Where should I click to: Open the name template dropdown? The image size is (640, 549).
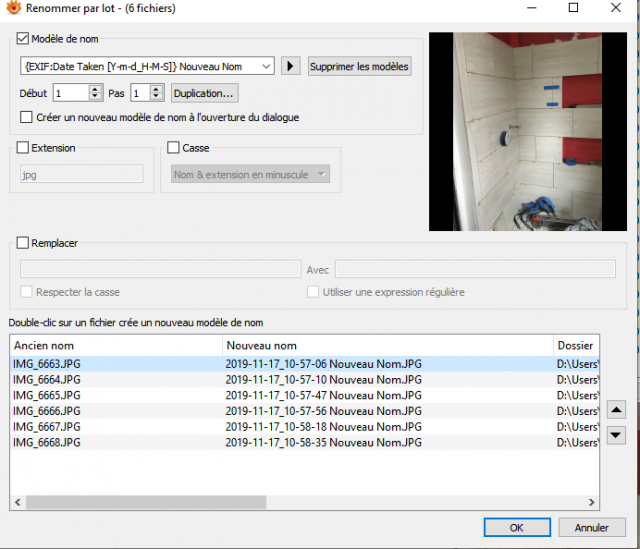(266, 66)
